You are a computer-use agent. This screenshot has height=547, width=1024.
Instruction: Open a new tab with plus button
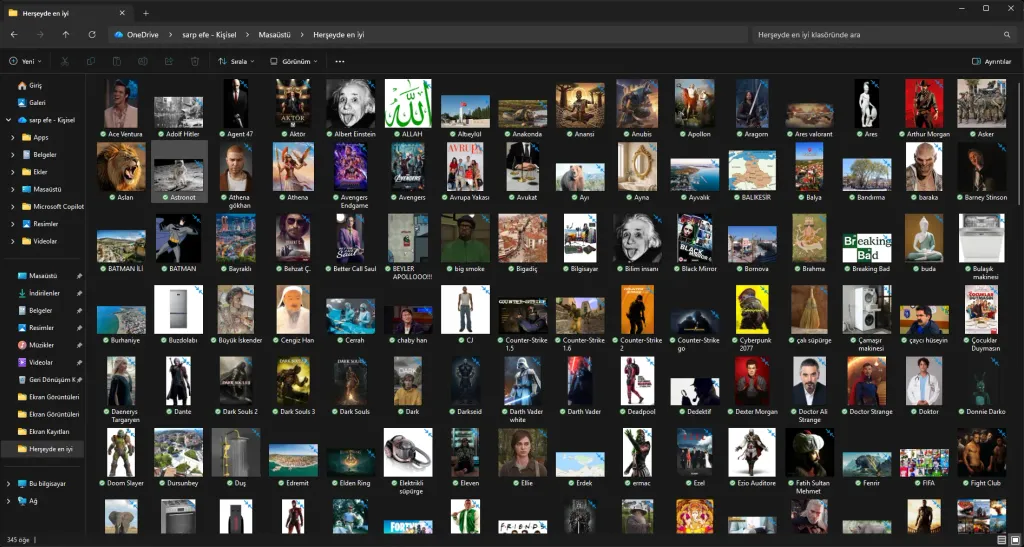click(x=146, y=13)
